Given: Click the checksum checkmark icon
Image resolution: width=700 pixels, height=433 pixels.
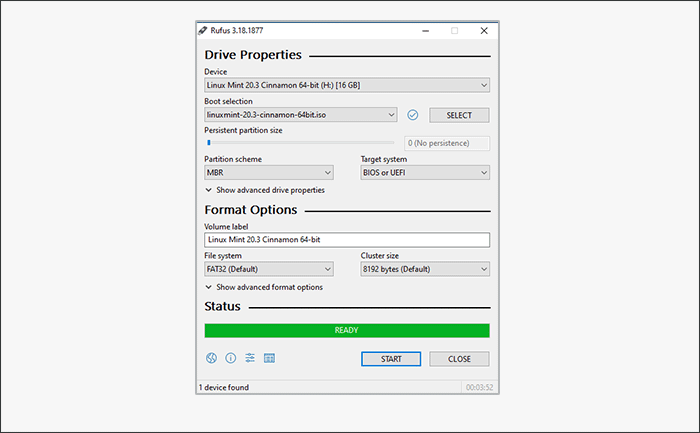Looking at the screenshot, I should (413, 115).
